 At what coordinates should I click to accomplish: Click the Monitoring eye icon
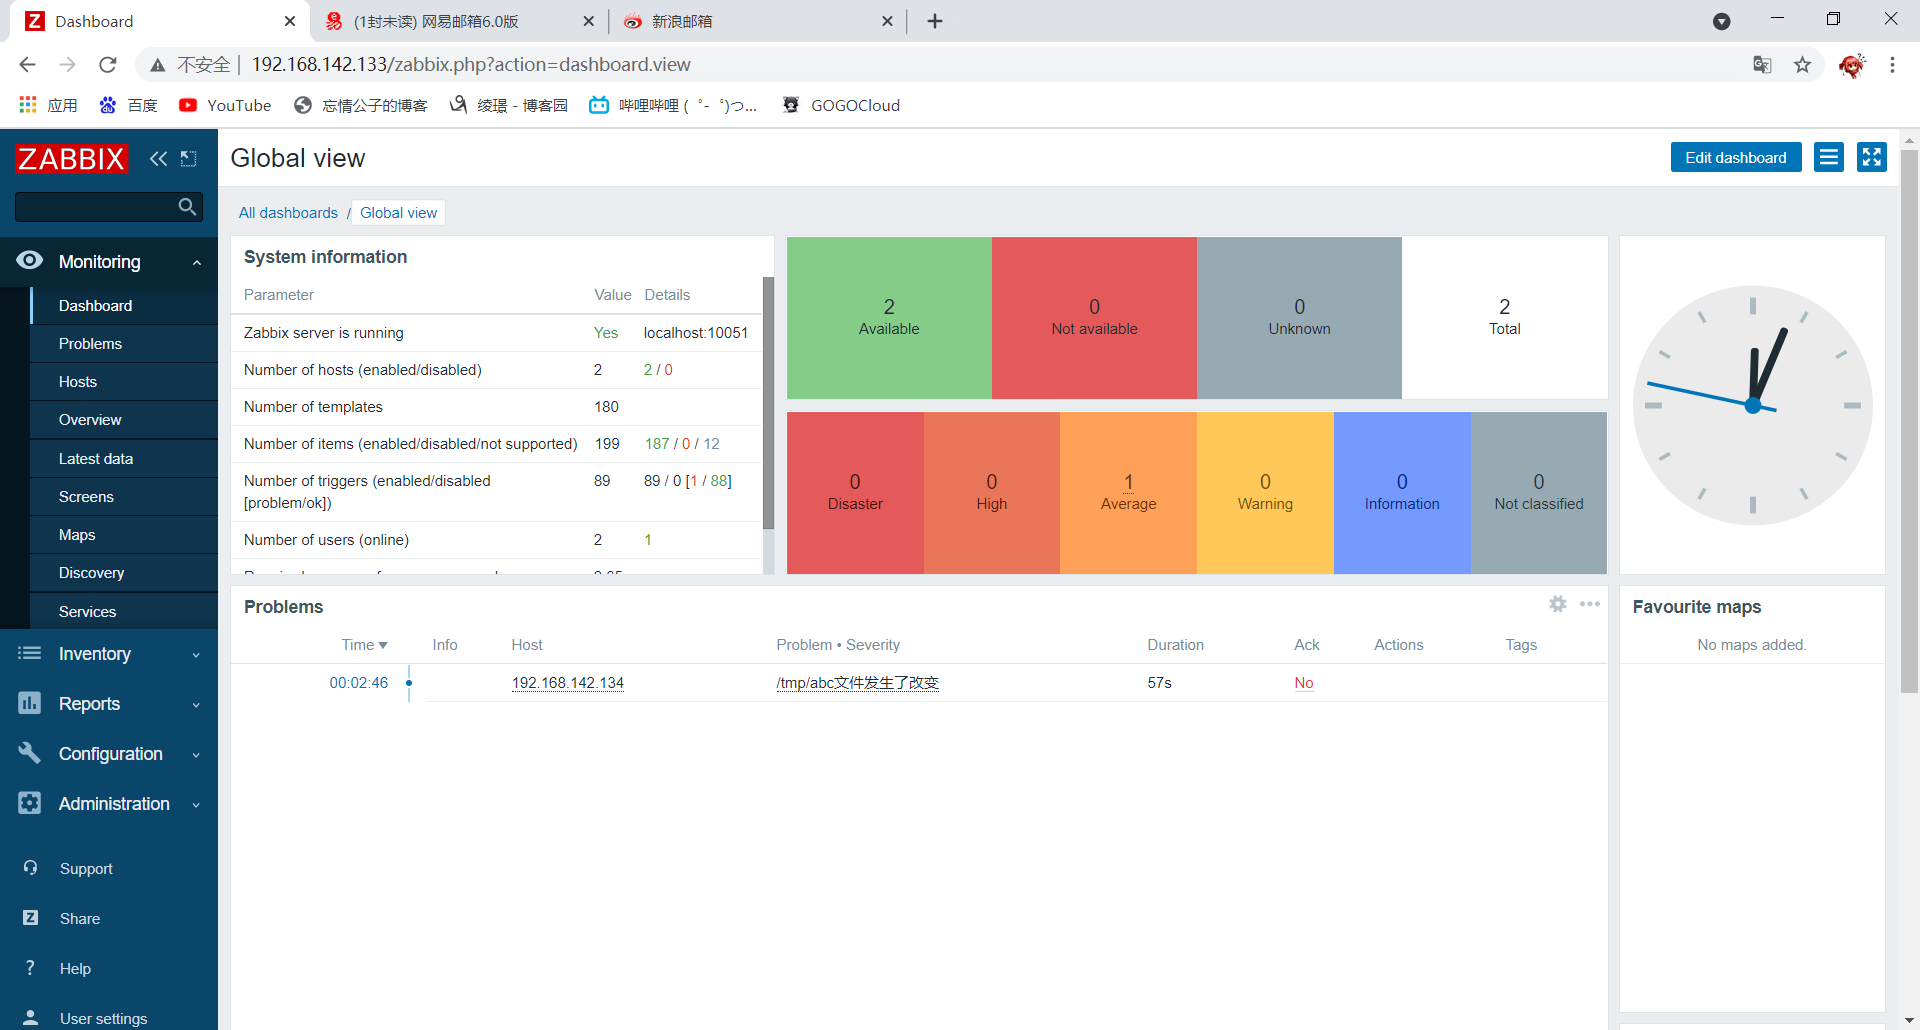click(x=30, y=260)
